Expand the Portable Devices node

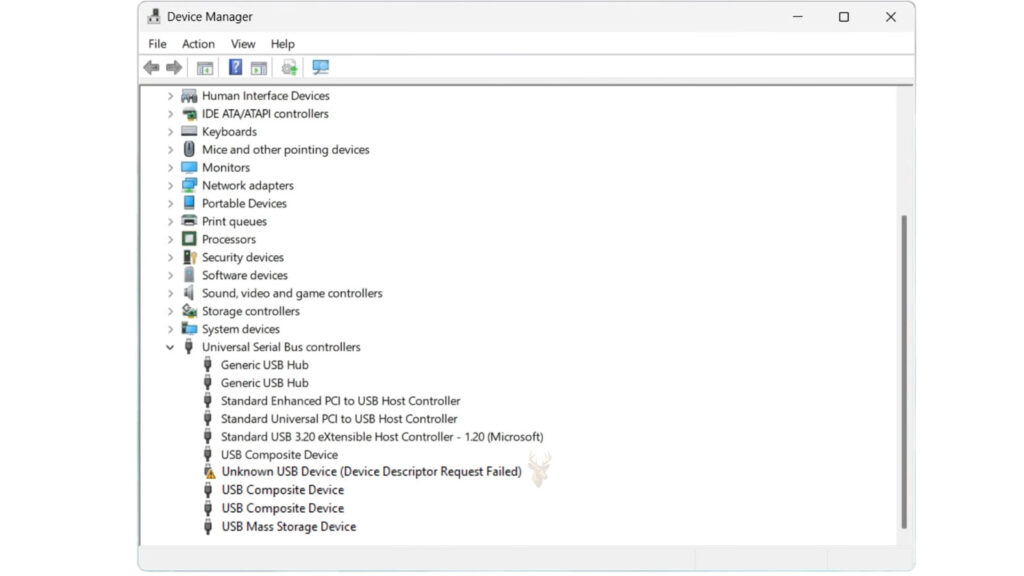coord(170,204)
